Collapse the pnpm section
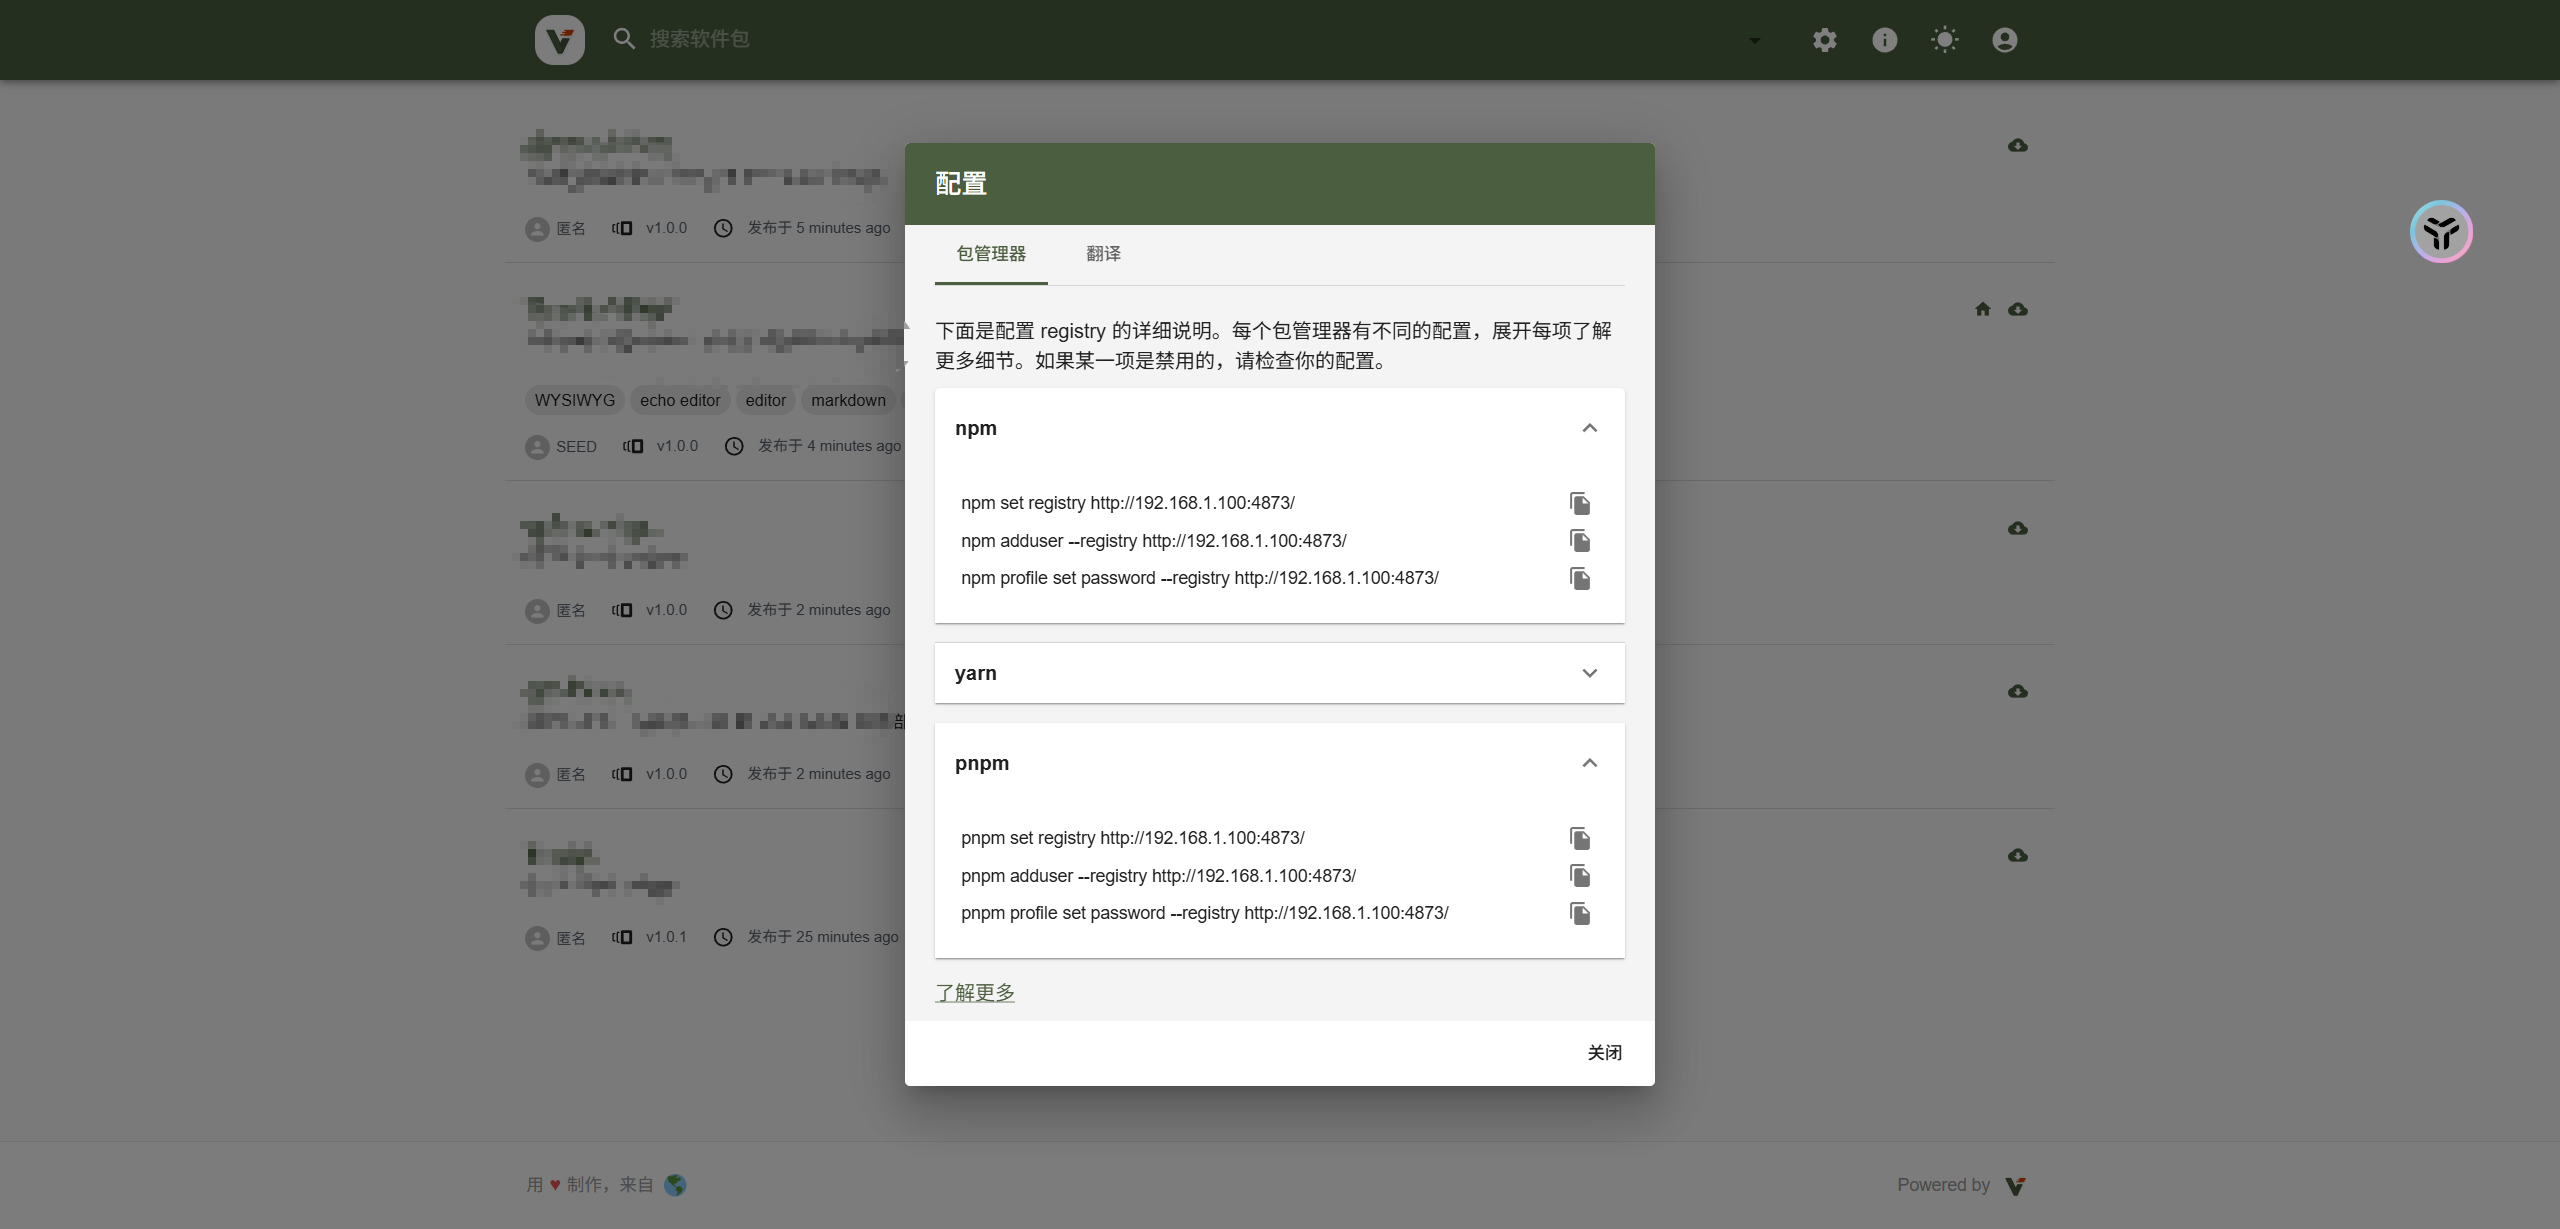2560x1229 pixels. (x=1589, y=763)
